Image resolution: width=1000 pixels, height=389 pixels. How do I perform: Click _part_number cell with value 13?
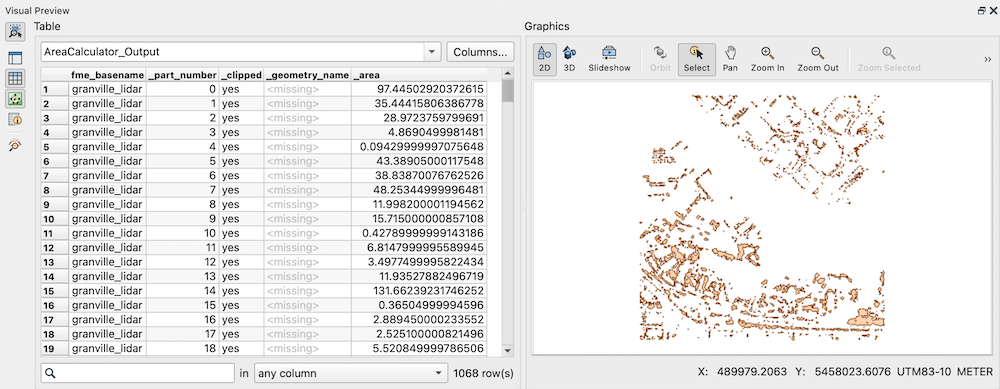(182, 276)
